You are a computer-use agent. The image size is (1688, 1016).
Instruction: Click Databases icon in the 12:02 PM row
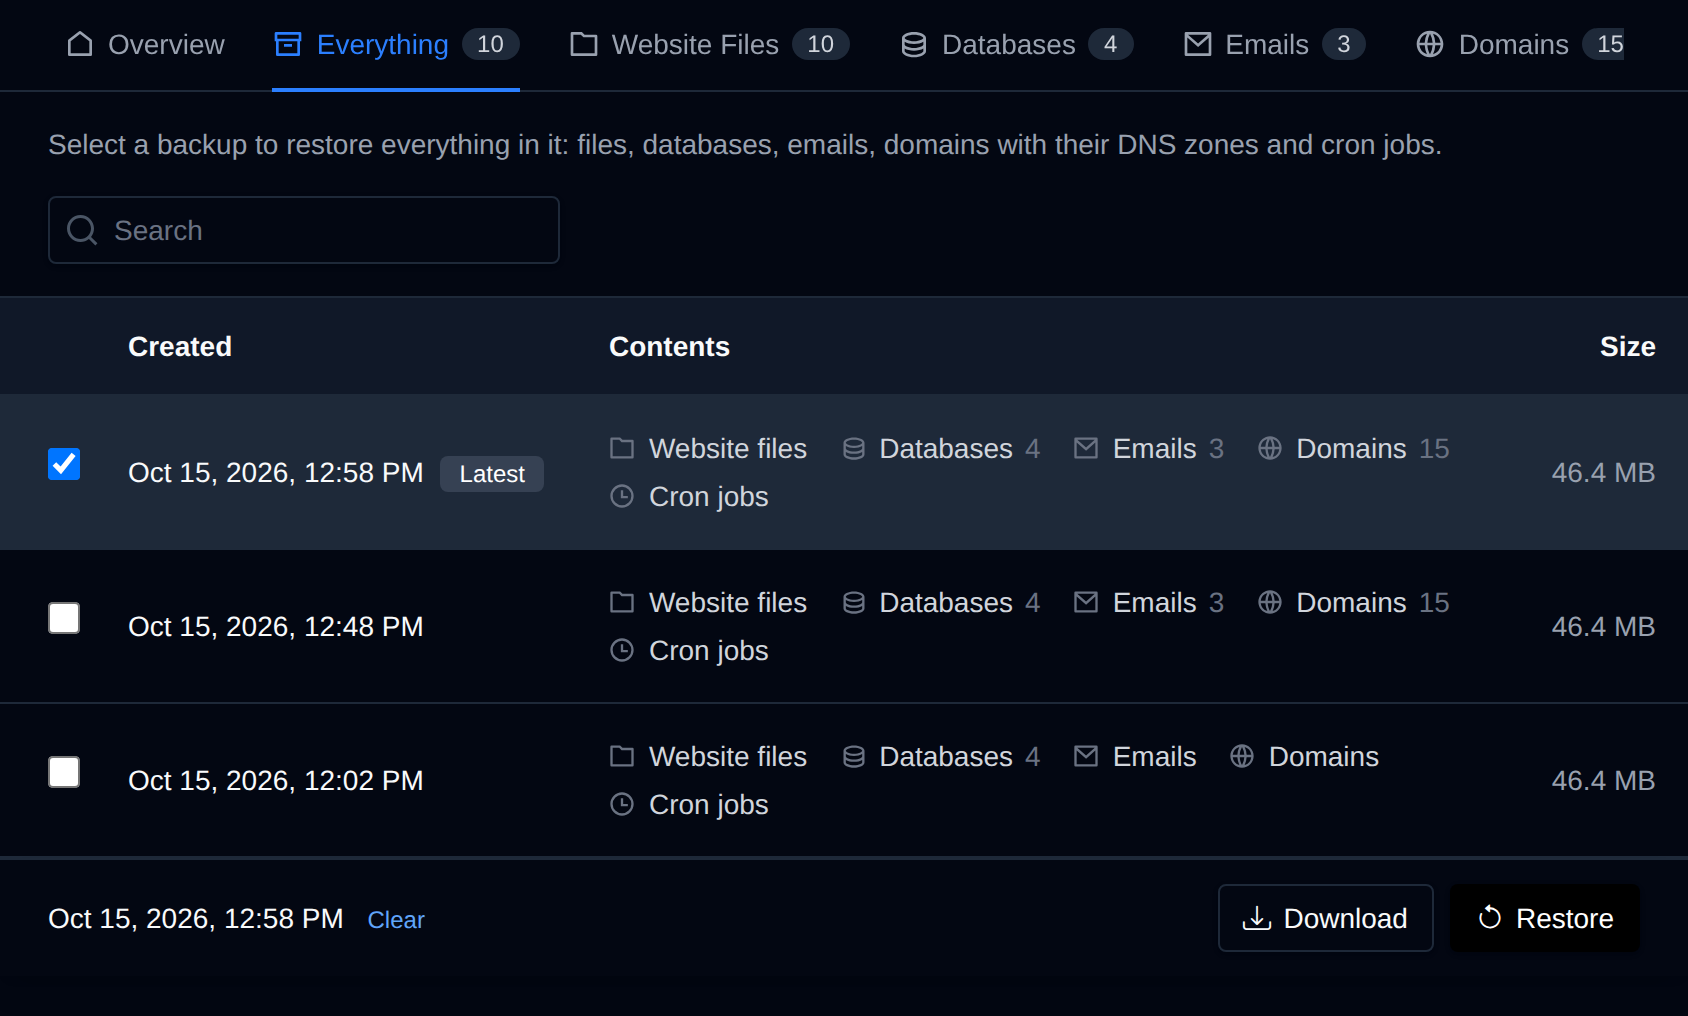[x=854, y=756]
